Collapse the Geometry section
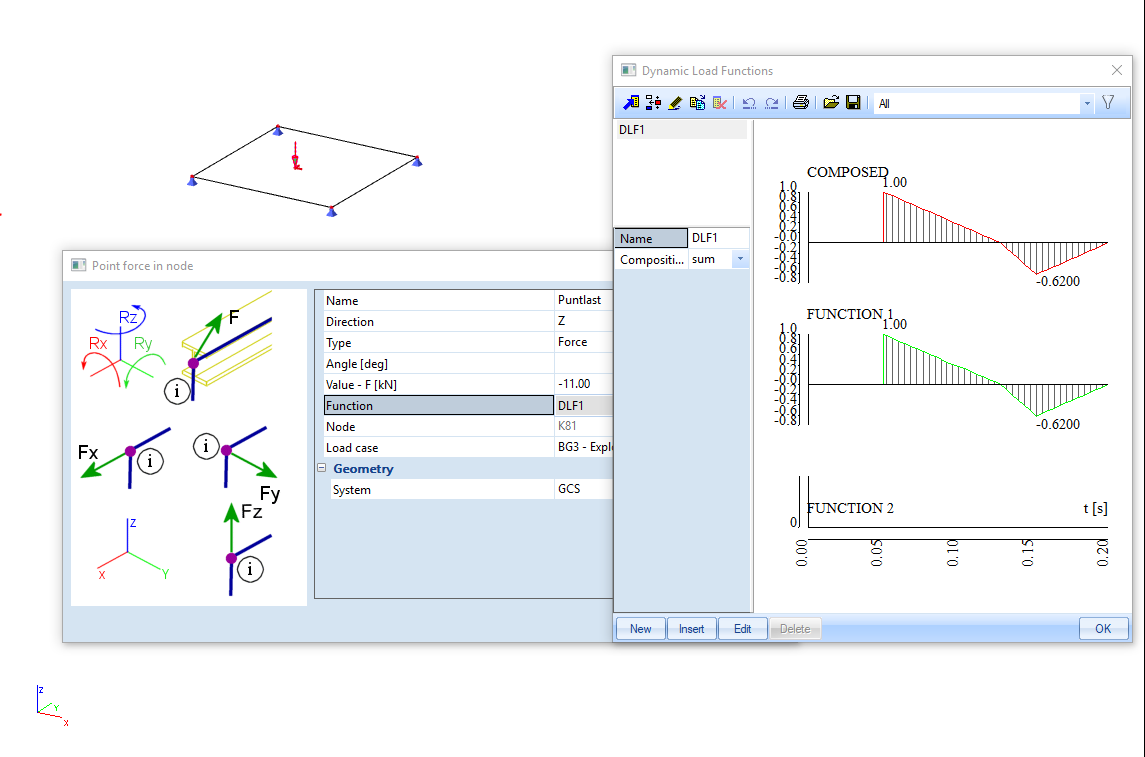The image size is (1145, 757). point(322,469)
